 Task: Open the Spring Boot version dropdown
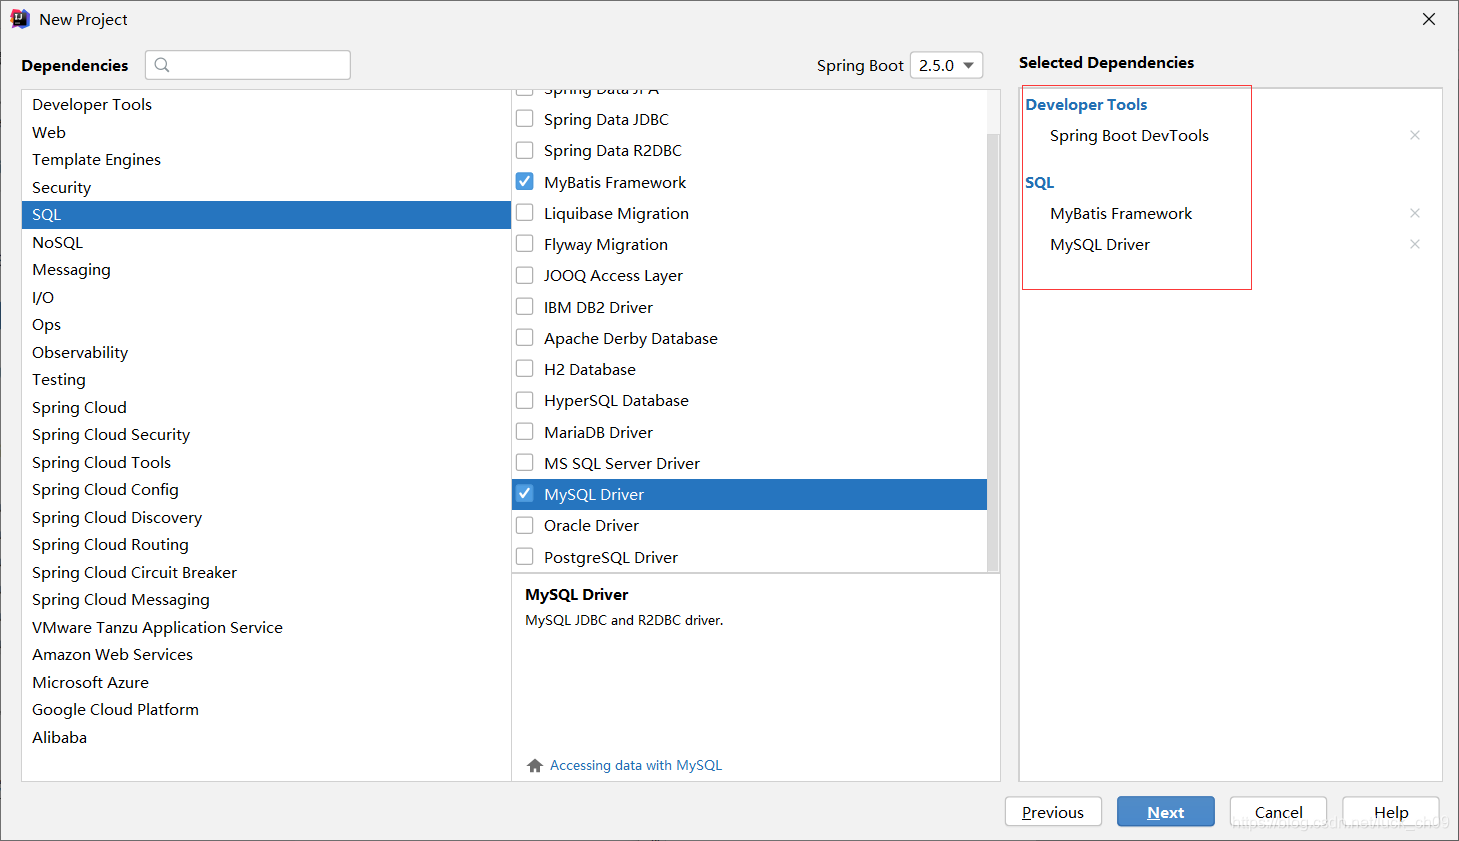946,65
